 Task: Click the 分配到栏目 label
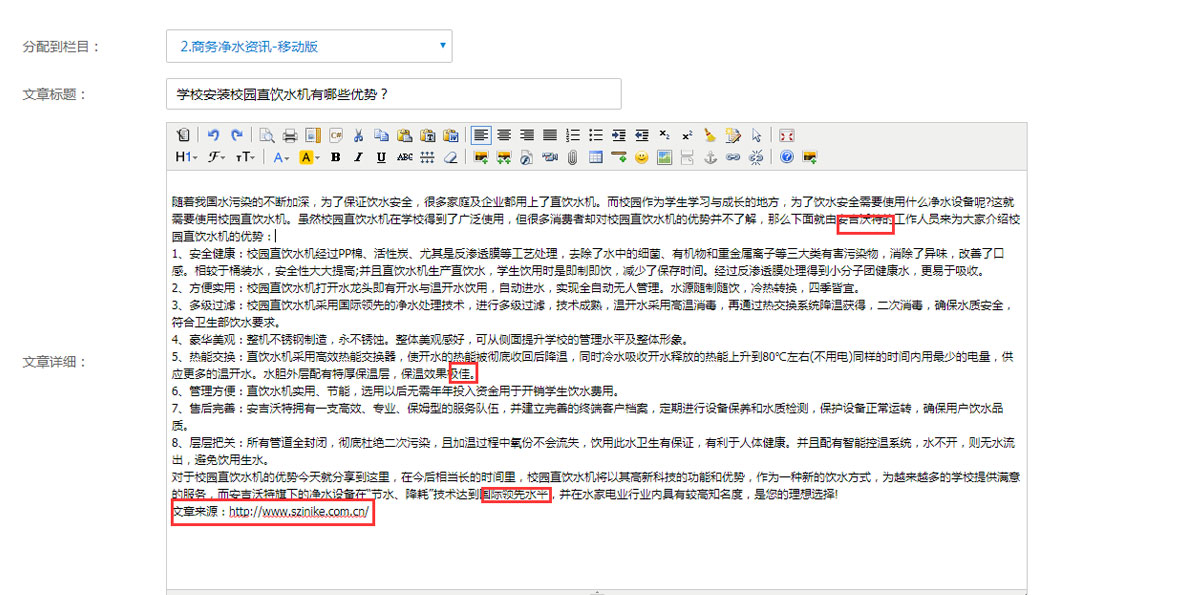point(62,46)
